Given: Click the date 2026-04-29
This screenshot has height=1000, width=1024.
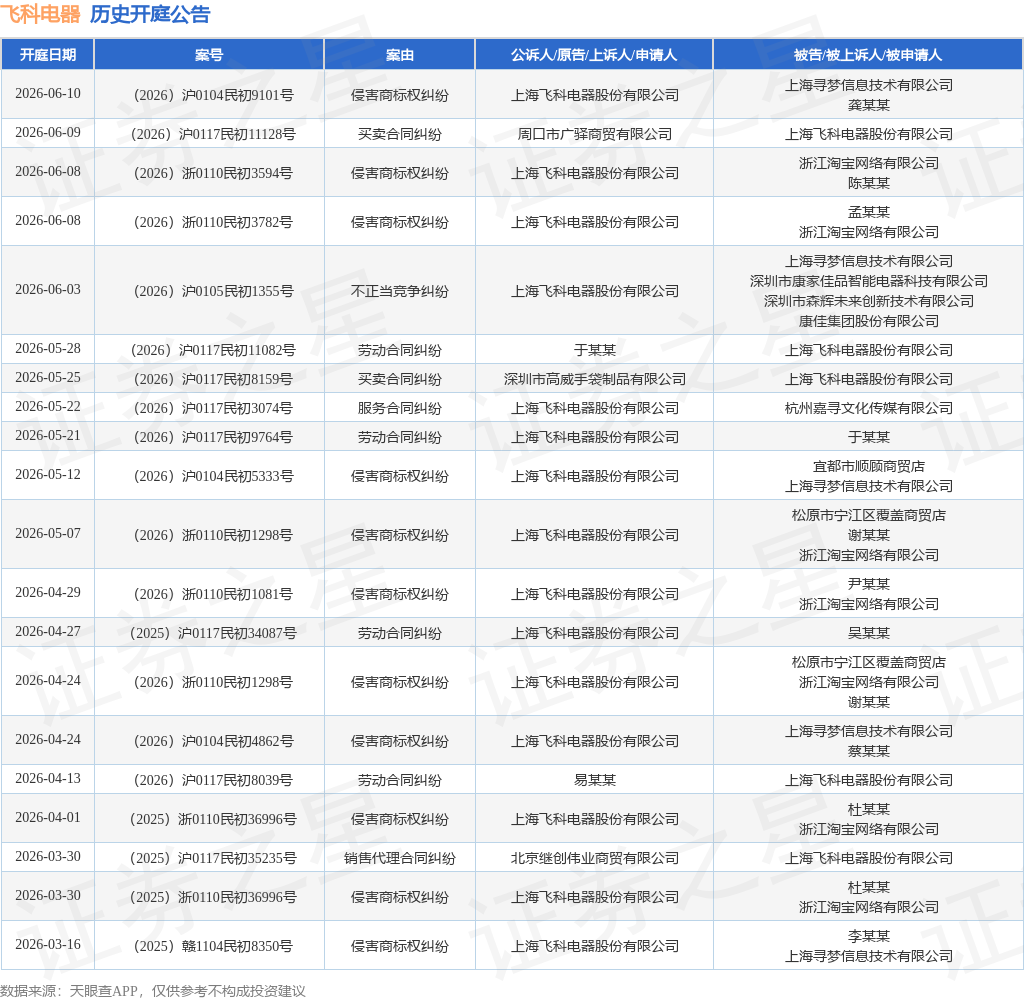Looking at the screenshot, I should (48, 592).
